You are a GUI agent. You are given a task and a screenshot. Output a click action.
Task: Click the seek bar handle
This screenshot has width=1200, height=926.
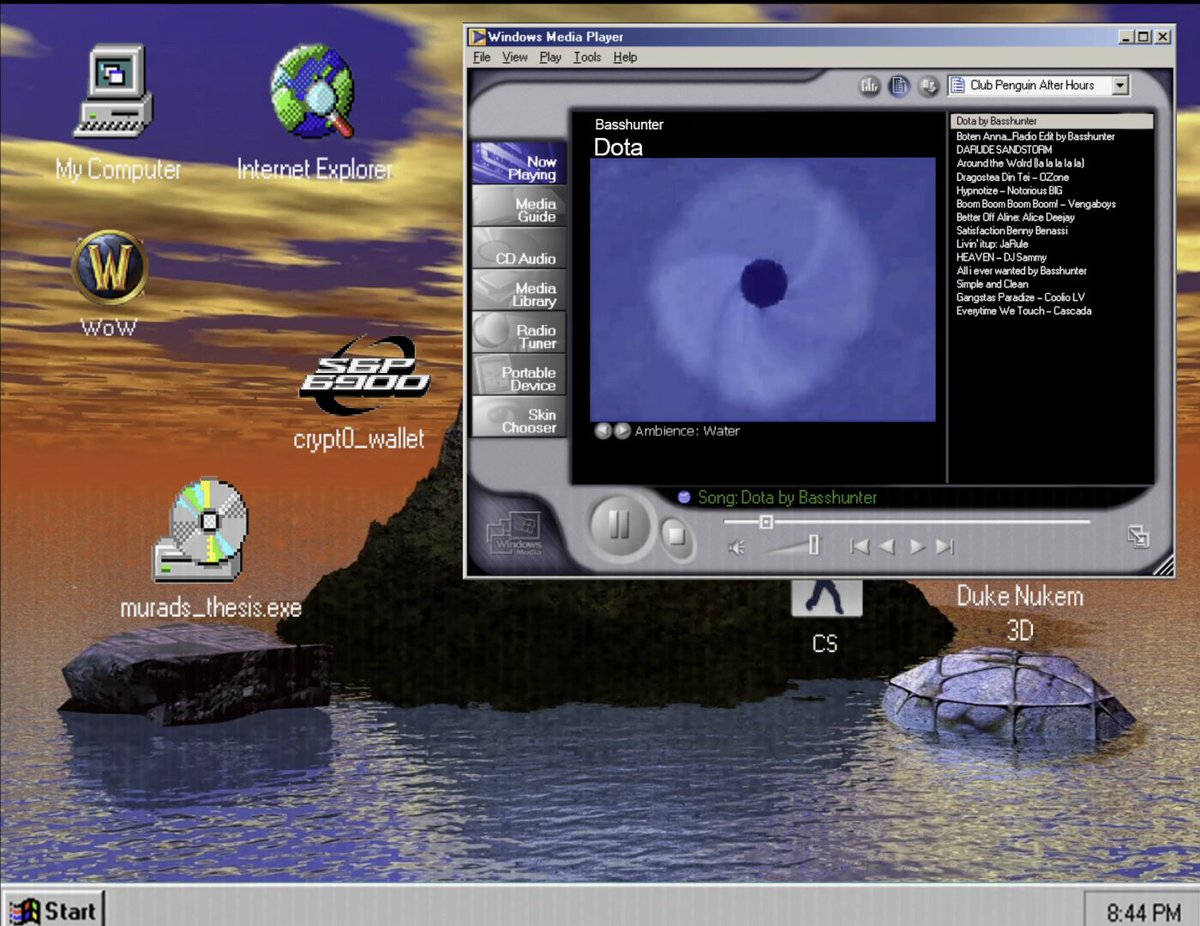(x=766, y=522)
